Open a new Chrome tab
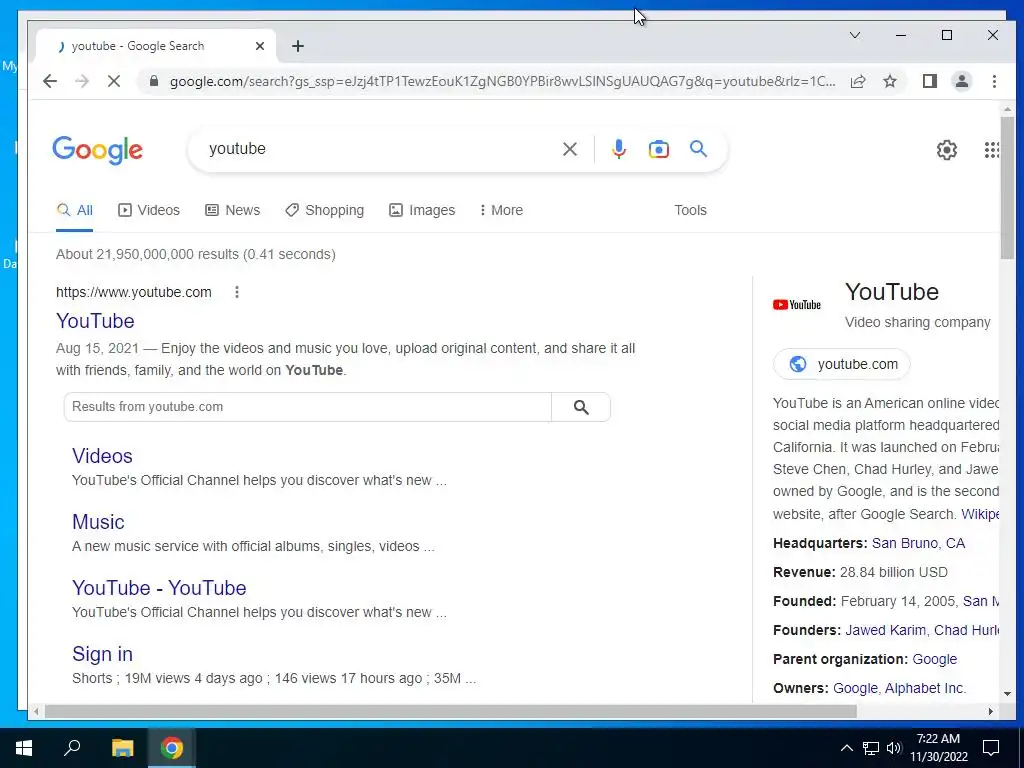Viewport: 1024px width, 768px height. click(298, 46)
